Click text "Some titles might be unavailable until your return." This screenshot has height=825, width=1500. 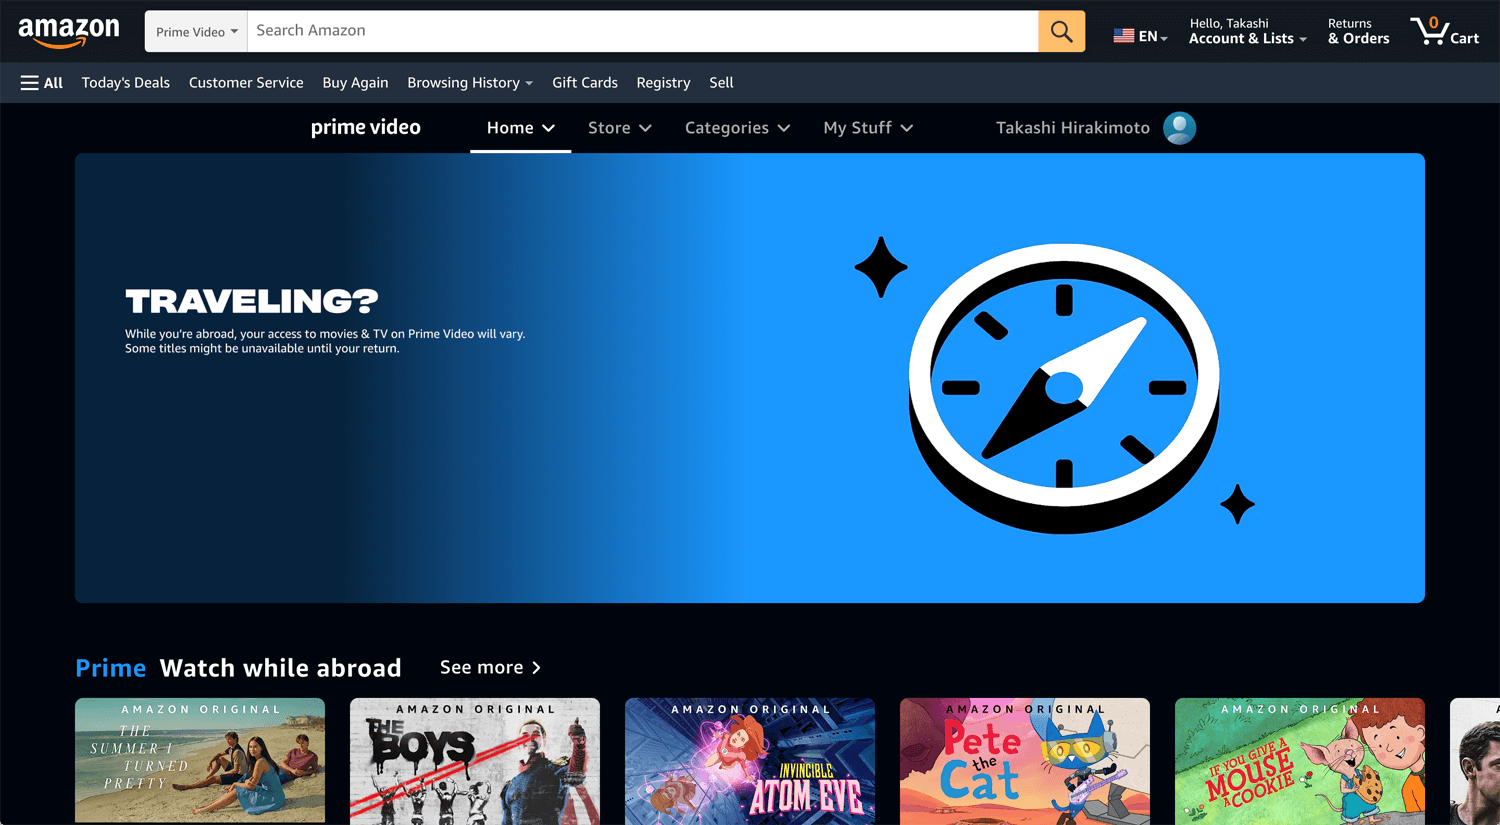tap(262, 349)
